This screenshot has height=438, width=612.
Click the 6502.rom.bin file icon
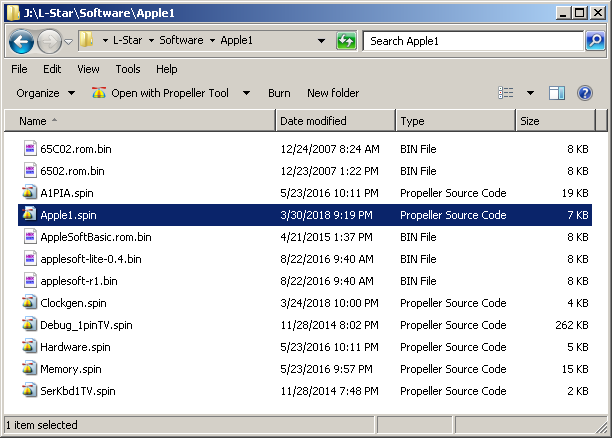(30, 171)
